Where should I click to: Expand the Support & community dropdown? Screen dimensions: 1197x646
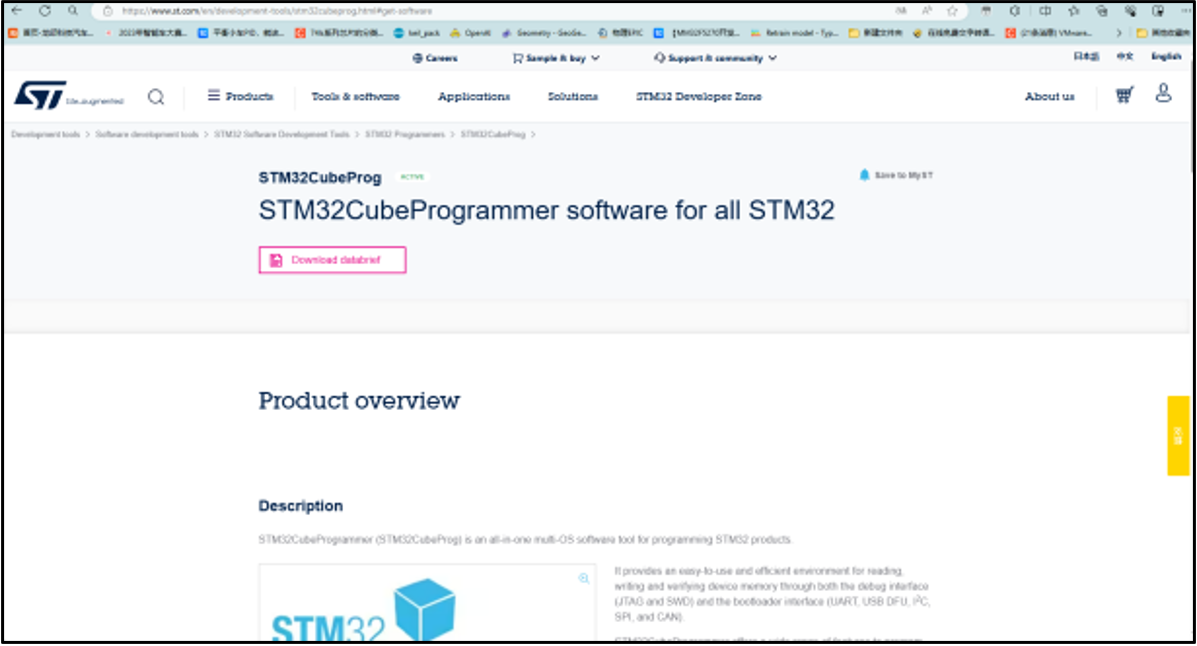point(722,58)
